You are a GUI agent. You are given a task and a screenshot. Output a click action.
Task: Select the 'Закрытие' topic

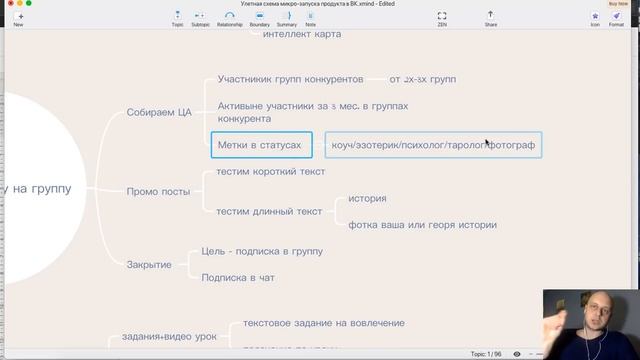coord(149,264)
